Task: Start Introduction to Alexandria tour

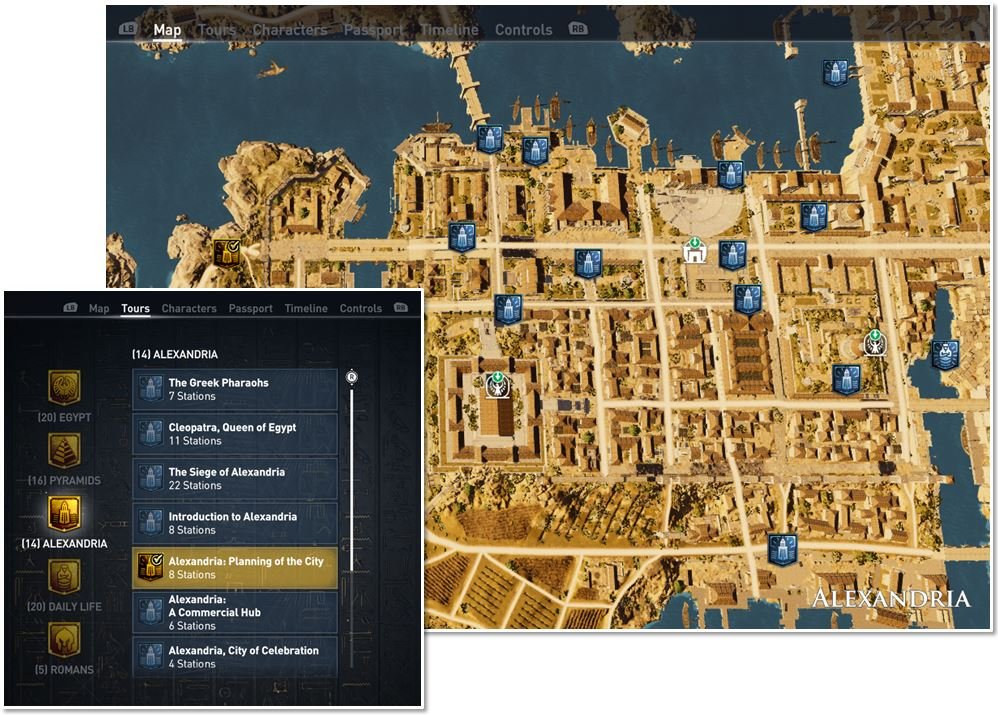Action: 235,523
